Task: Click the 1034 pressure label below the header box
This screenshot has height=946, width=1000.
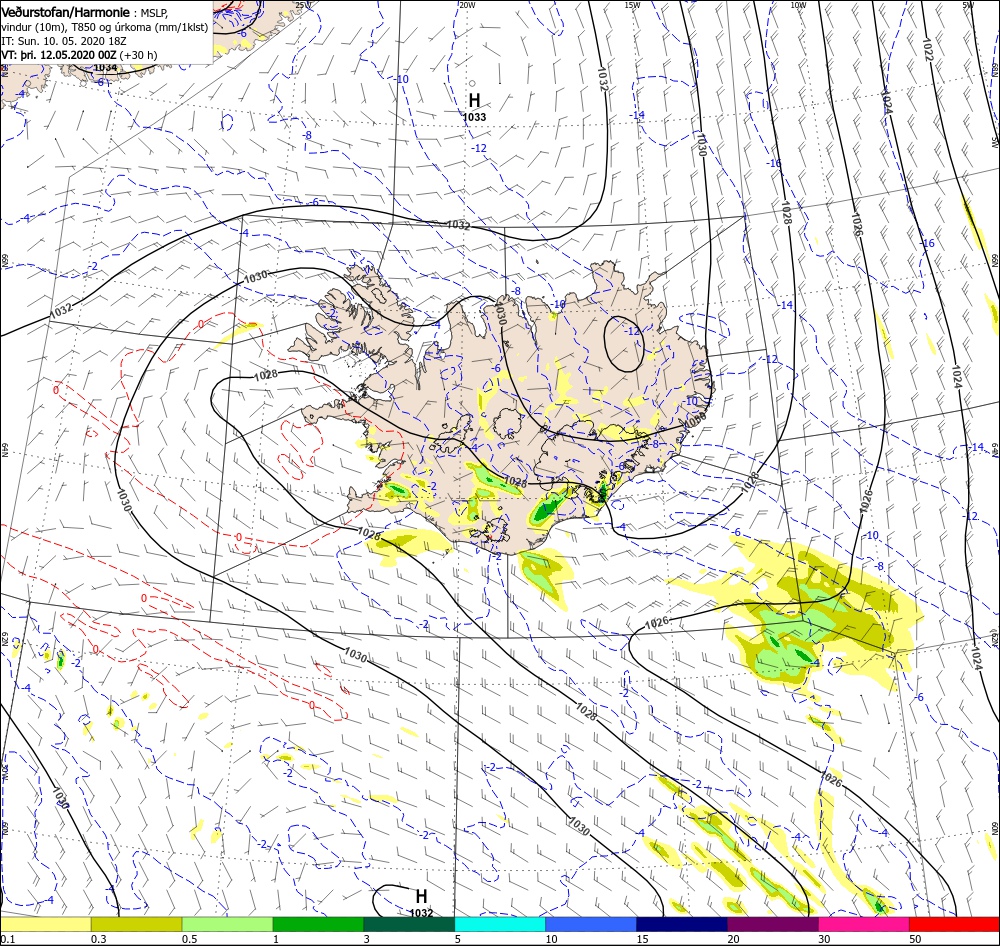Action: coord(105,68)
